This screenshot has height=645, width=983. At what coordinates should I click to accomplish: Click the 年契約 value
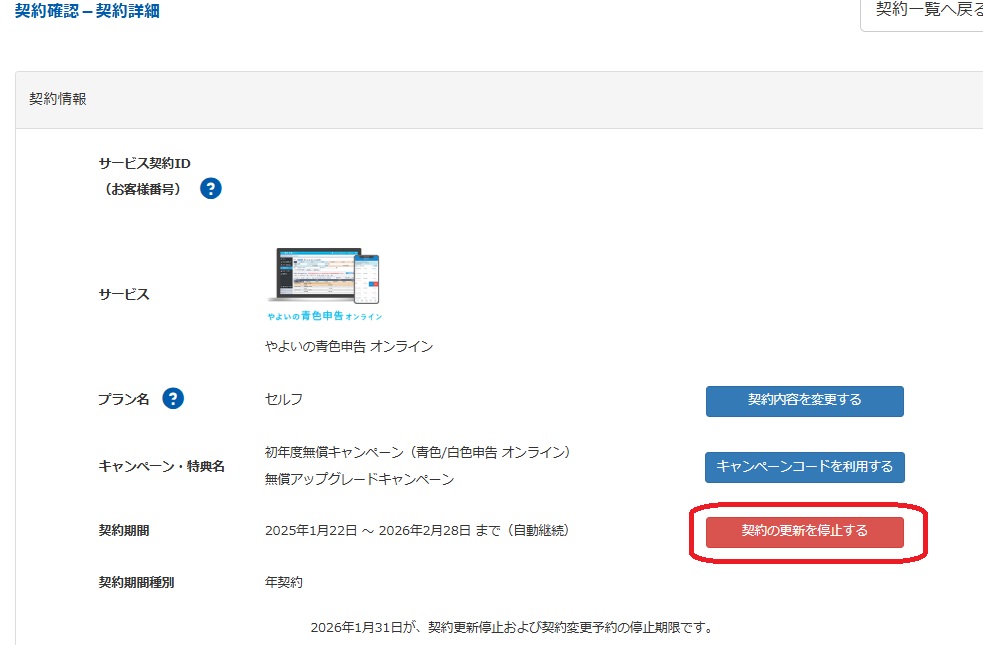click(x=284, y=581)
